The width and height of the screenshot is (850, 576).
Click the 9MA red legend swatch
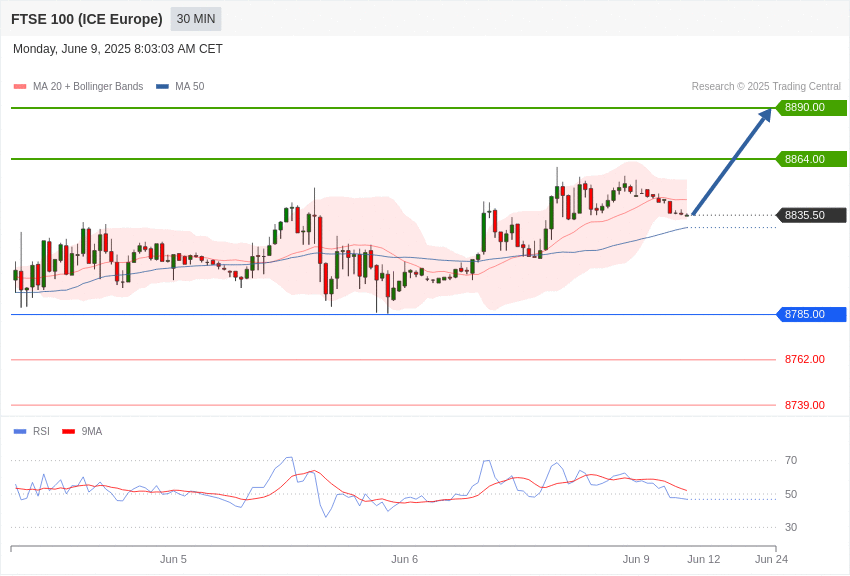point(68,431)
